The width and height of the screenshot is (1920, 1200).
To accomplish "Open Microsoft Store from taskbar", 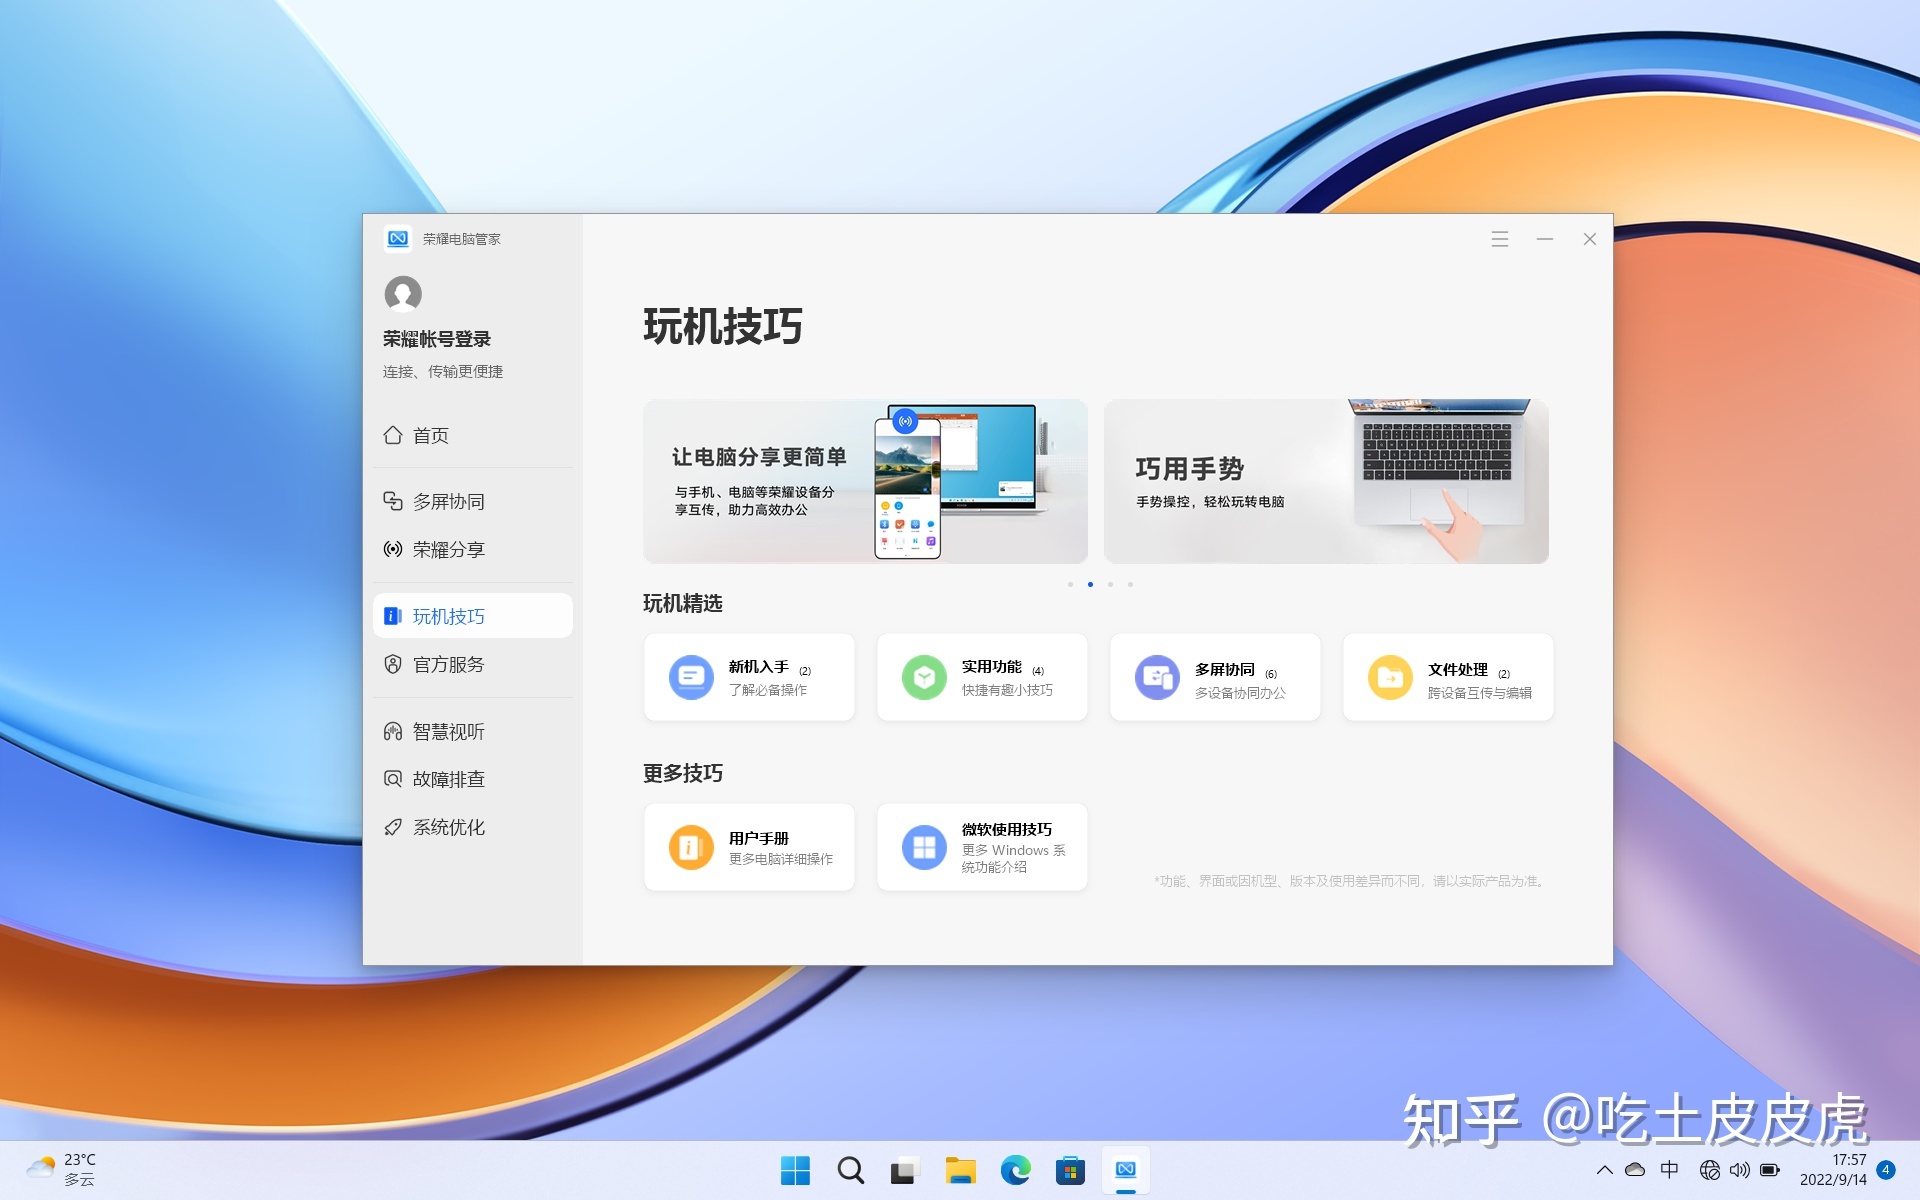I will pos(1070,1170).
